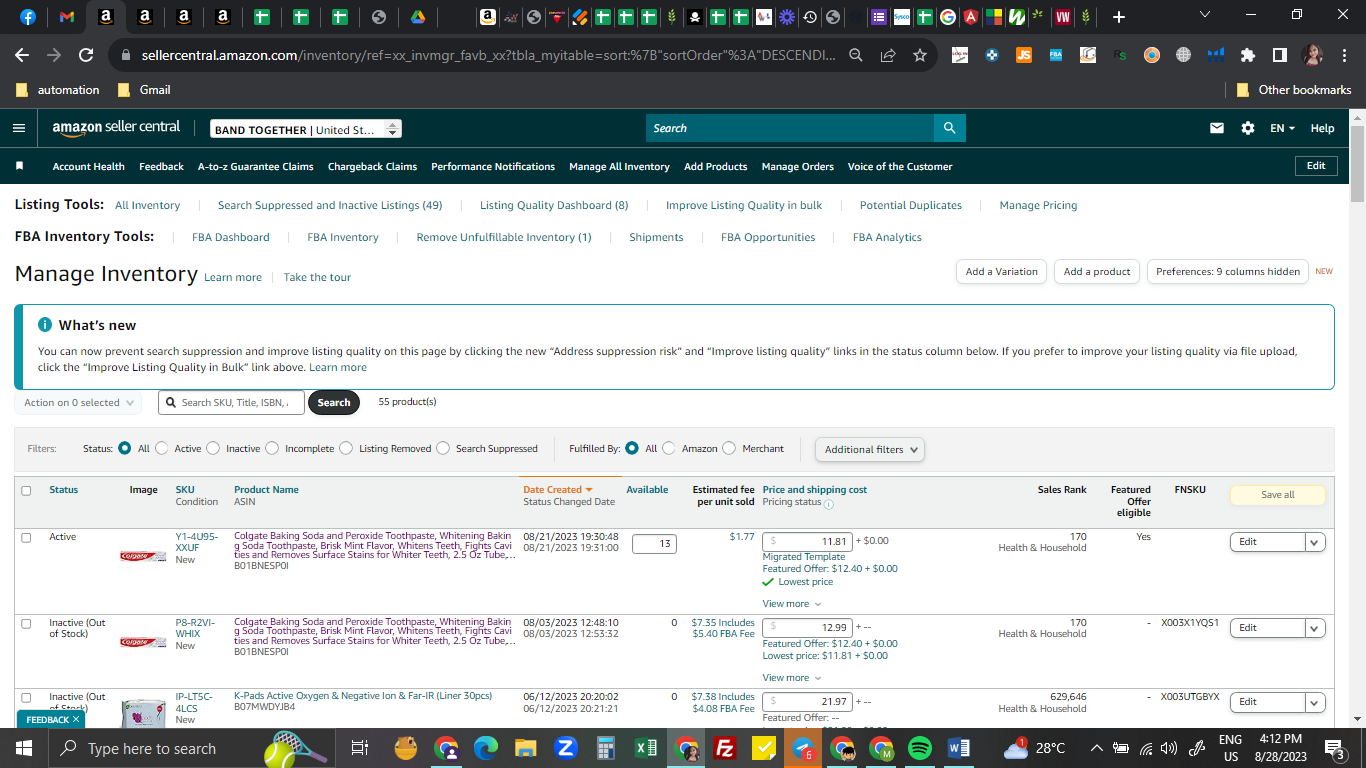1366x768 pixels.
Task: Open Edit dropdown arrow for SKU Y1-4U95-XXUF
Action: (1315, 542)
